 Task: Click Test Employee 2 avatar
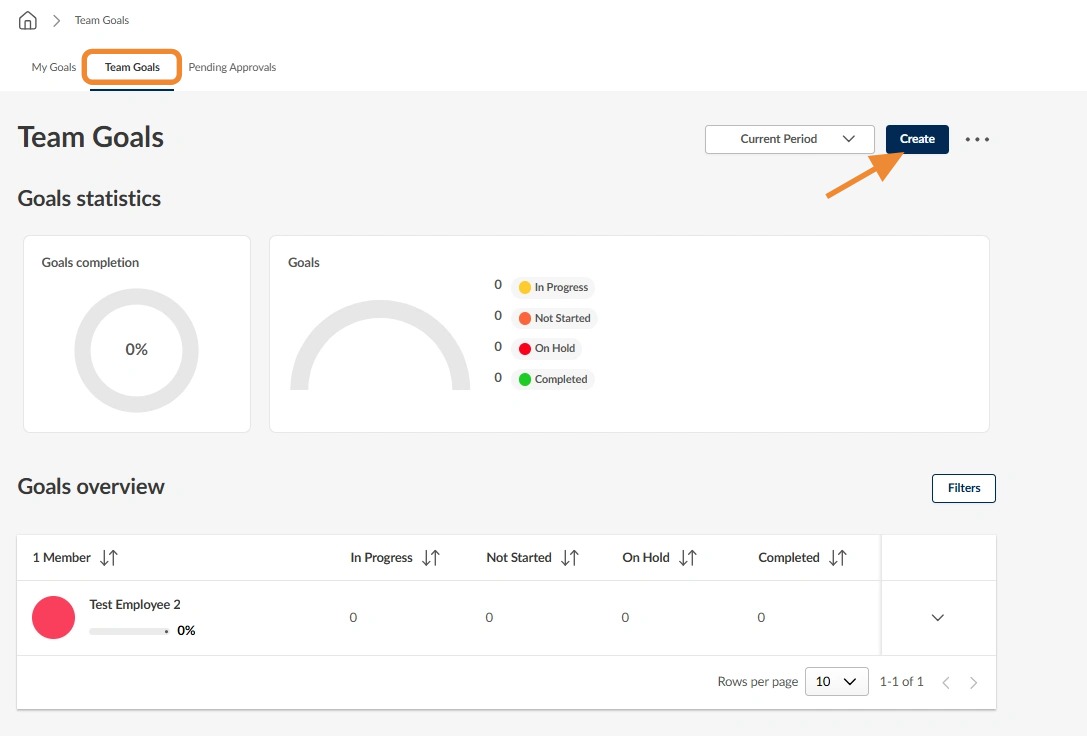53,617
